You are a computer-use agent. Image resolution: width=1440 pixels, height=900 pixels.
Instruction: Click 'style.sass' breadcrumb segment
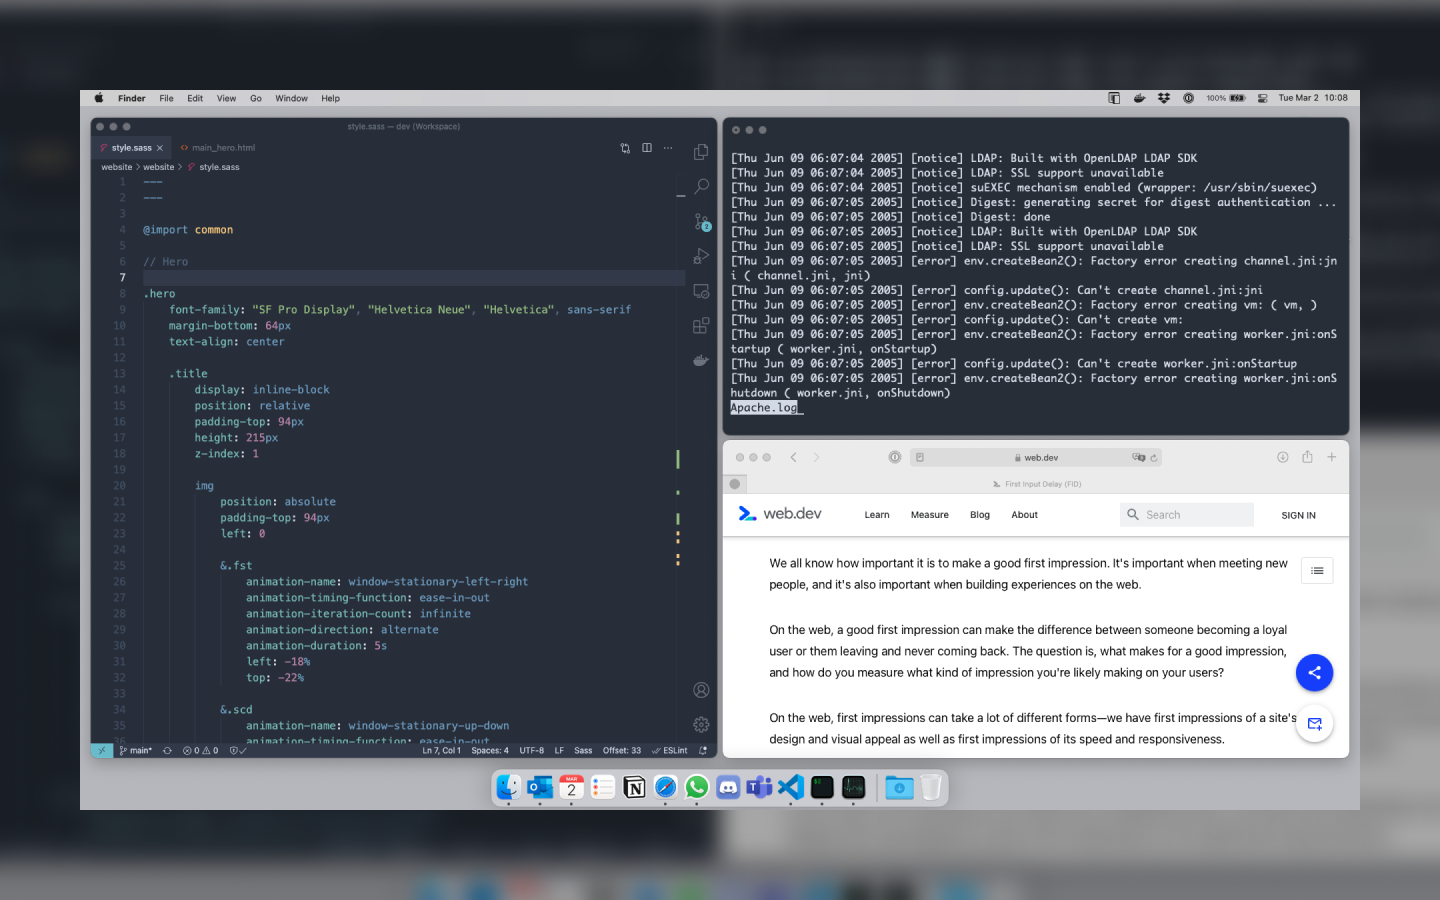[x=219, y=167]
